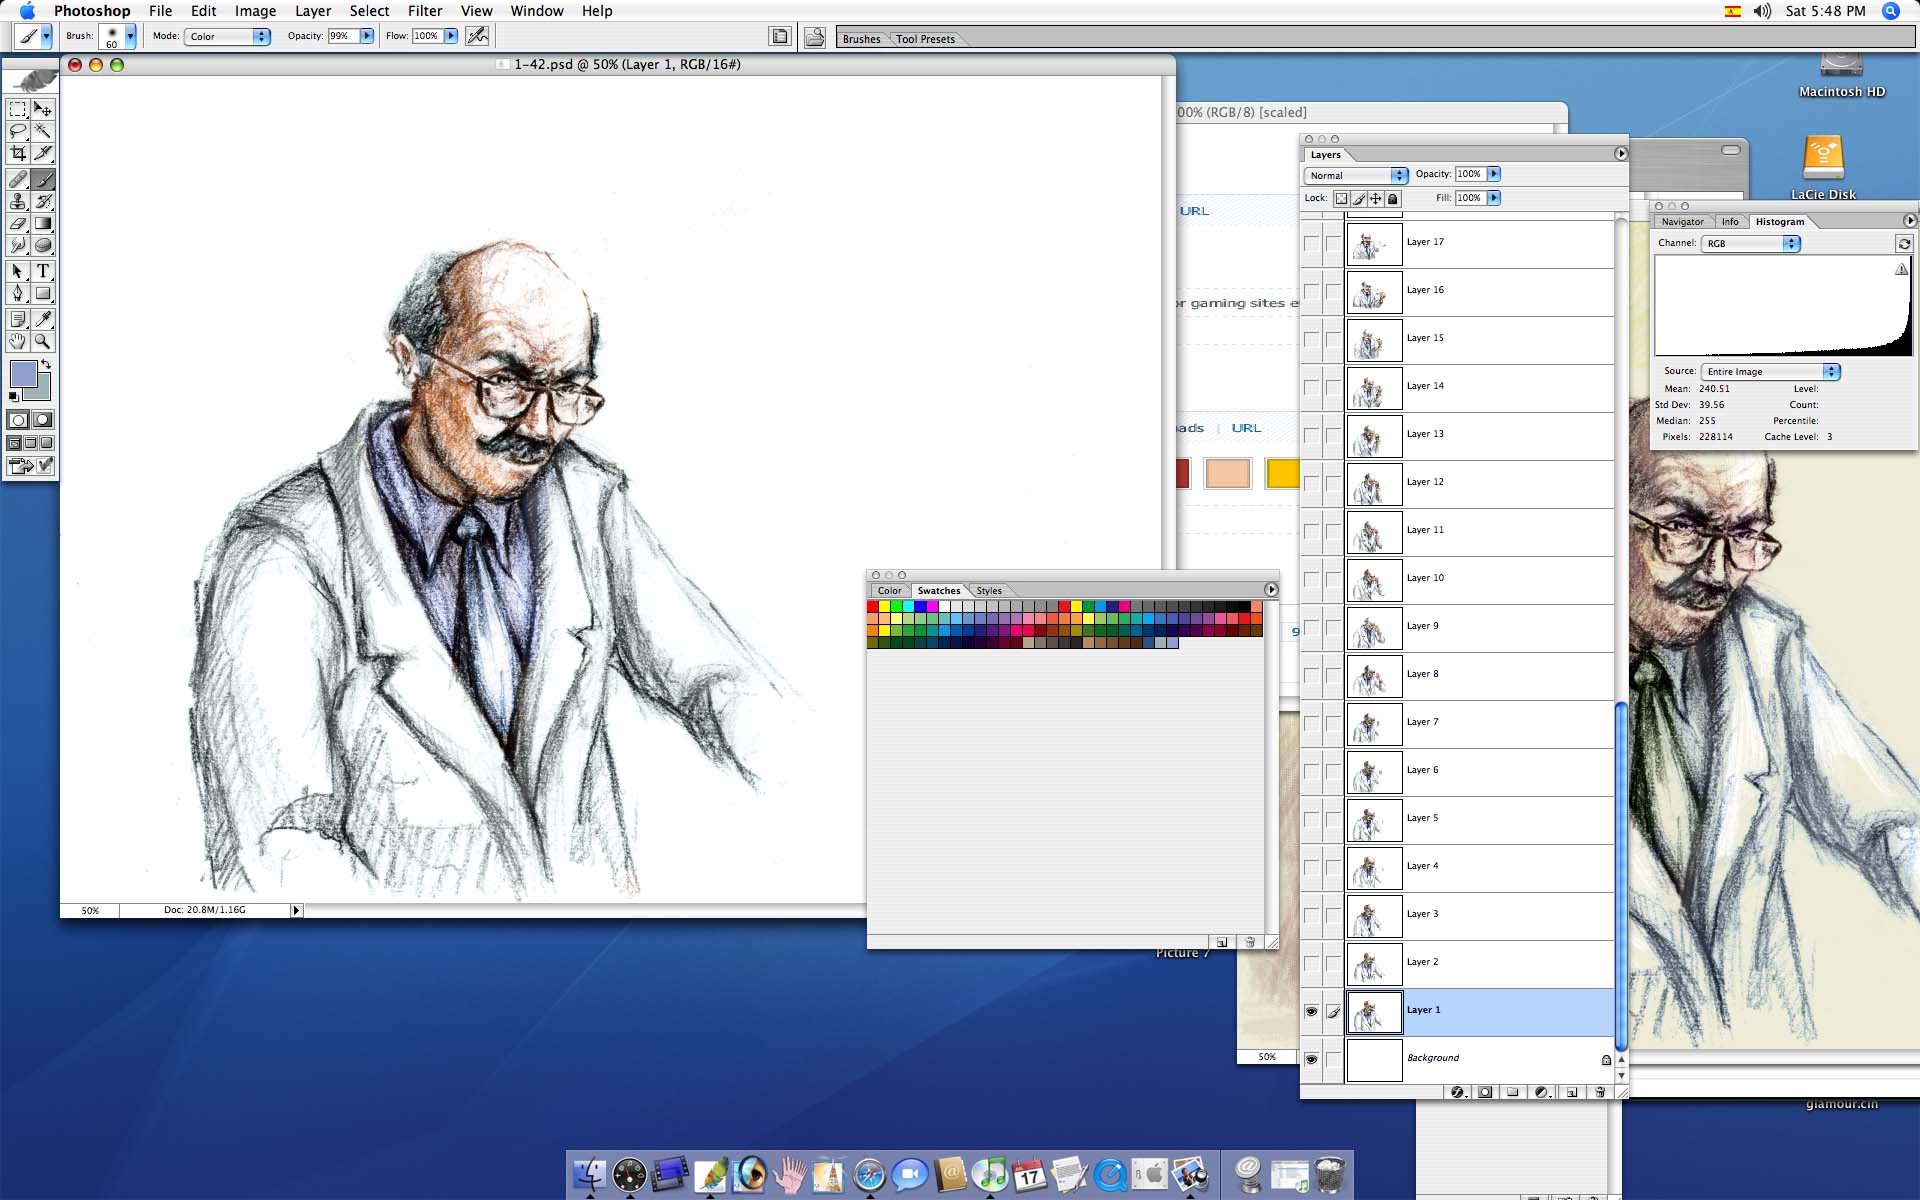1920x1200 pixels.
Task: Toggle lock transparent pixels in Layers panel
Action: click(x=1342, y=199)
